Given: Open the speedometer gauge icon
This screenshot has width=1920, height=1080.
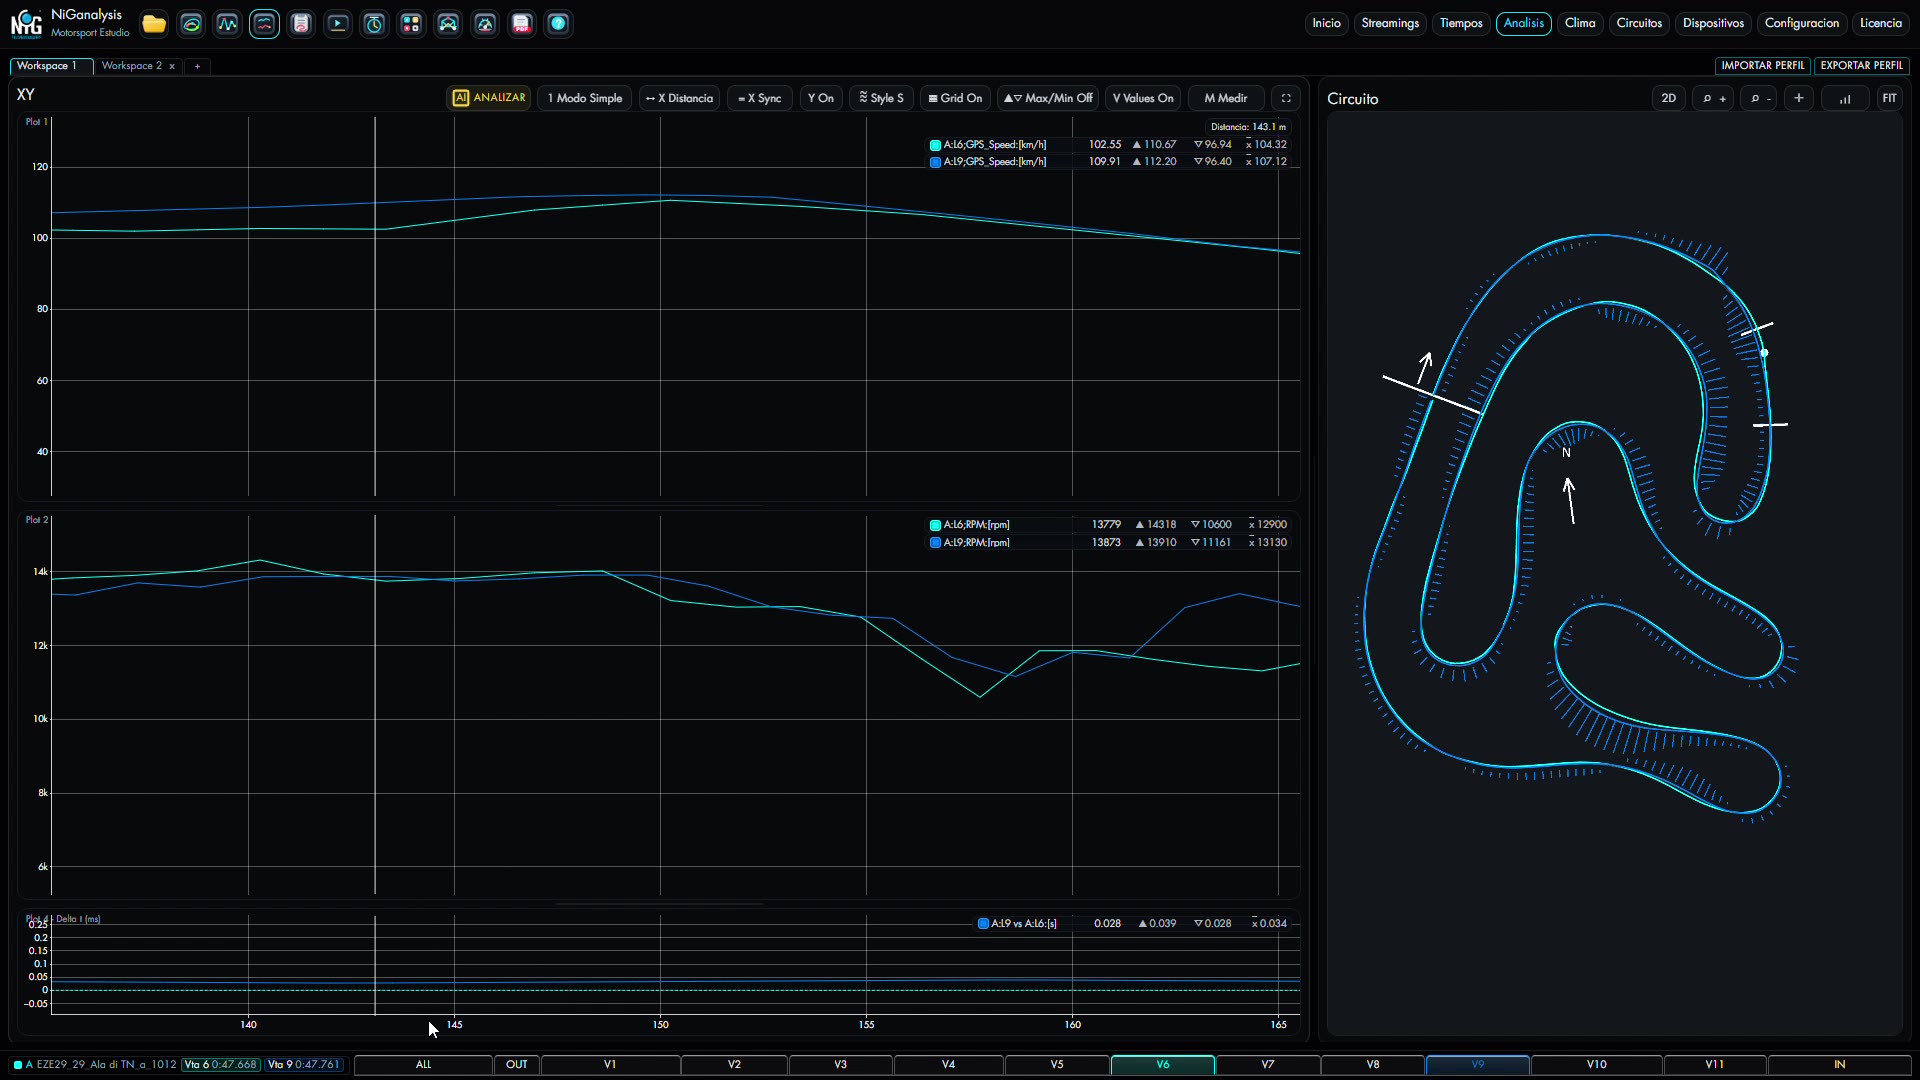Looking at the screenshot, I should point(485,24).
